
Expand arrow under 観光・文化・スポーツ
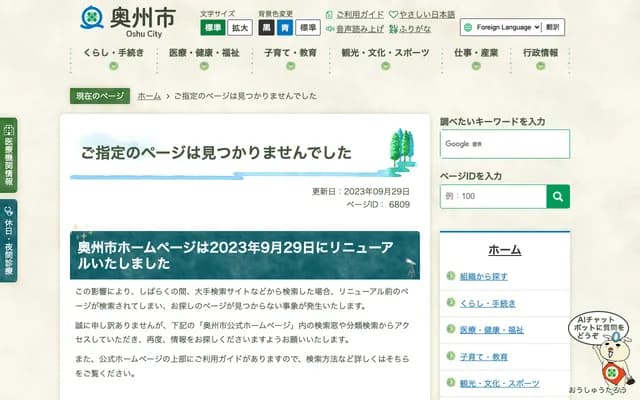pyautogui.click(x=385, y=66)
